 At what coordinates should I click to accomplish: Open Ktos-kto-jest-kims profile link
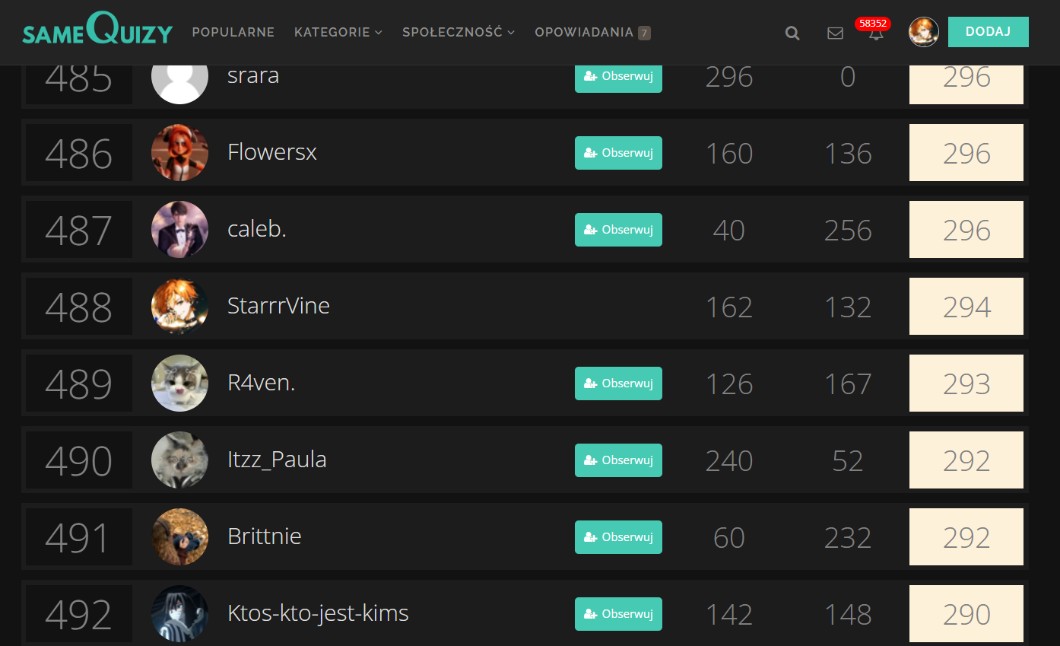[318, 613]
